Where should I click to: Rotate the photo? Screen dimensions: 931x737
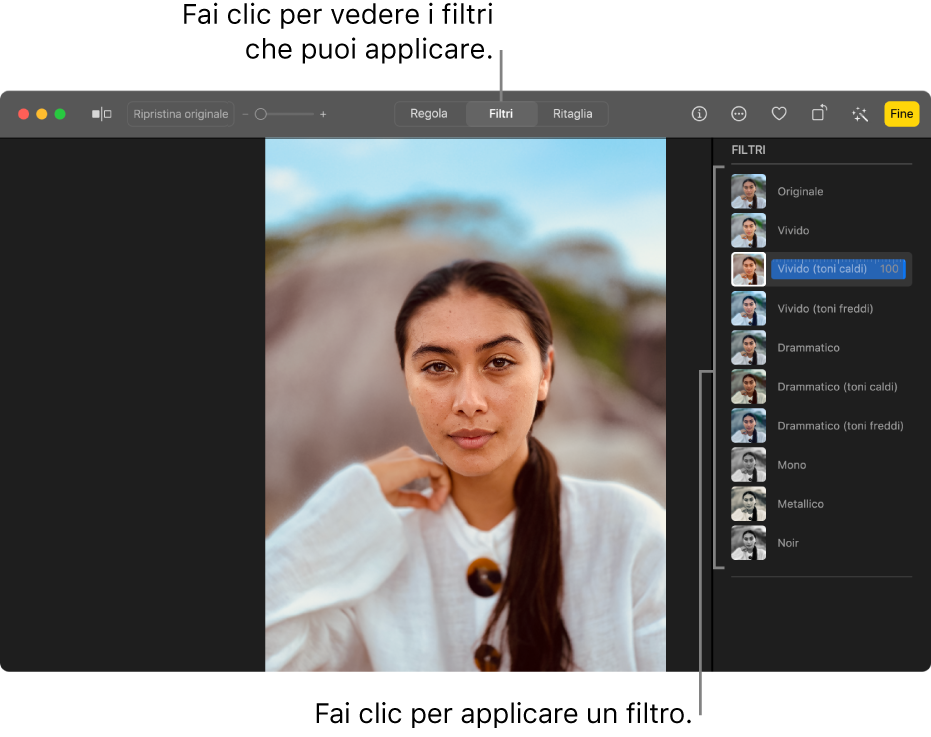tap(818, 114)
